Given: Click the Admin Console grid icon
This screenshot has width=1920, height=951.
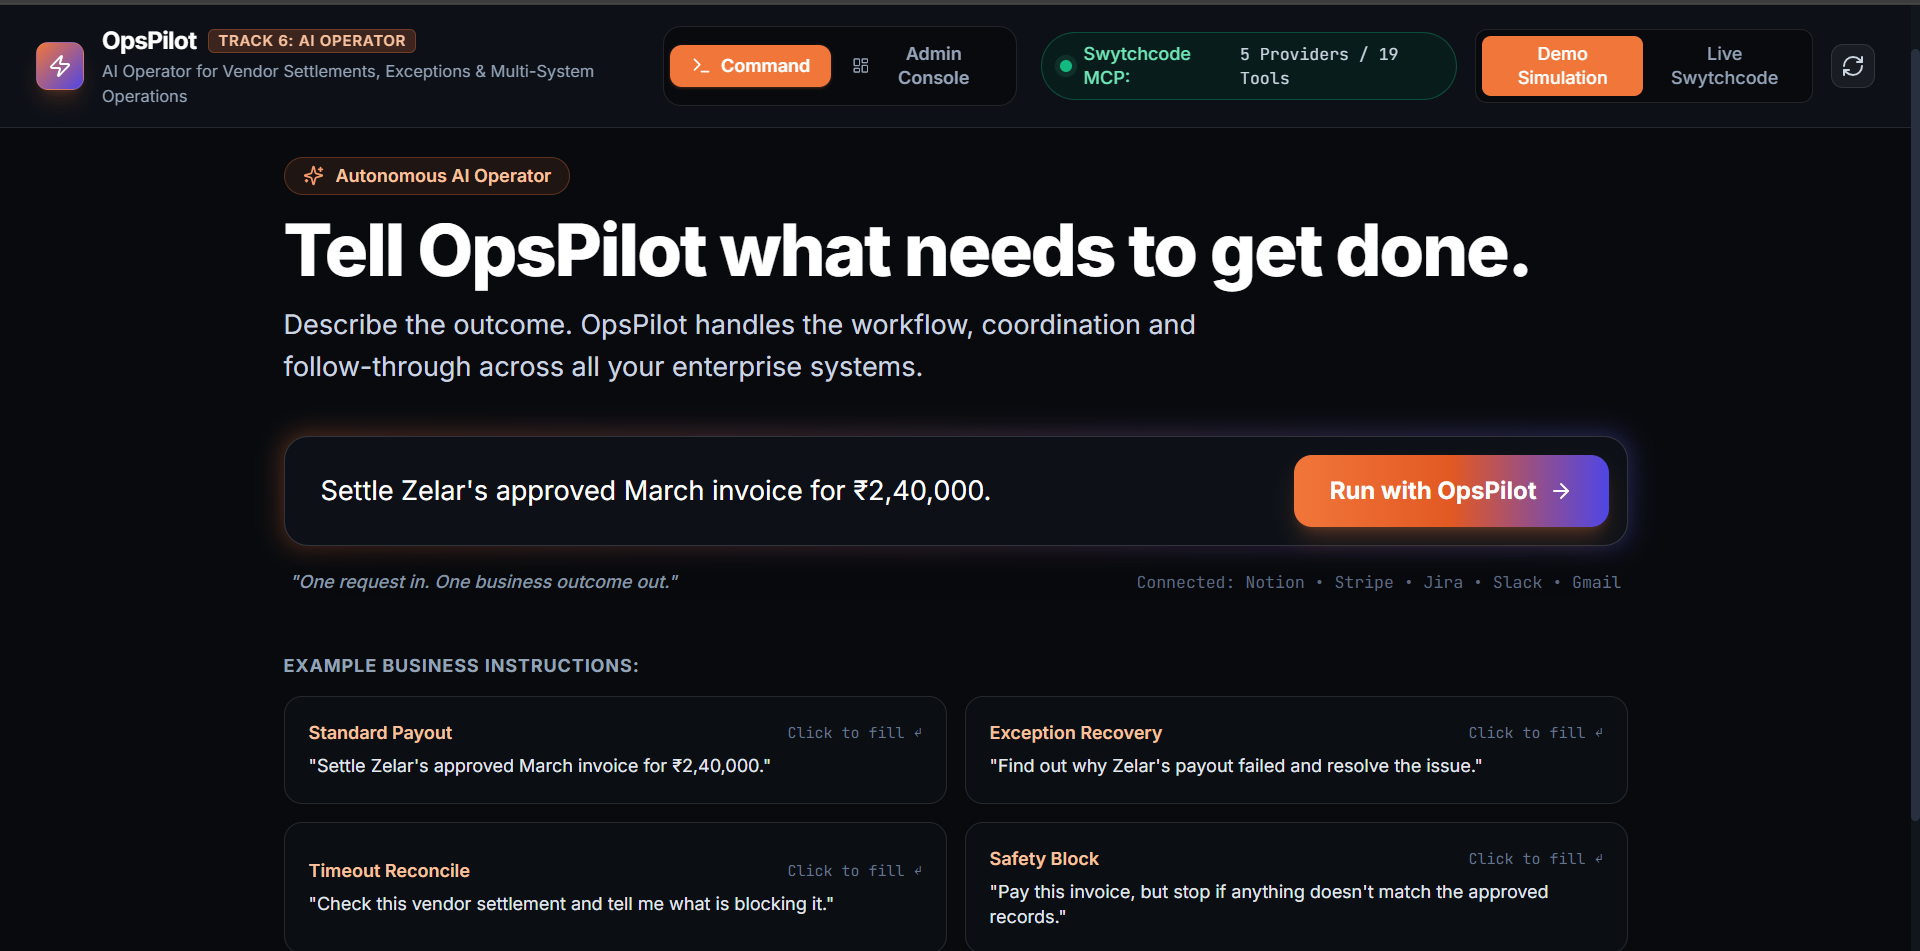Looking at the screenshot, I should (860, 66).
